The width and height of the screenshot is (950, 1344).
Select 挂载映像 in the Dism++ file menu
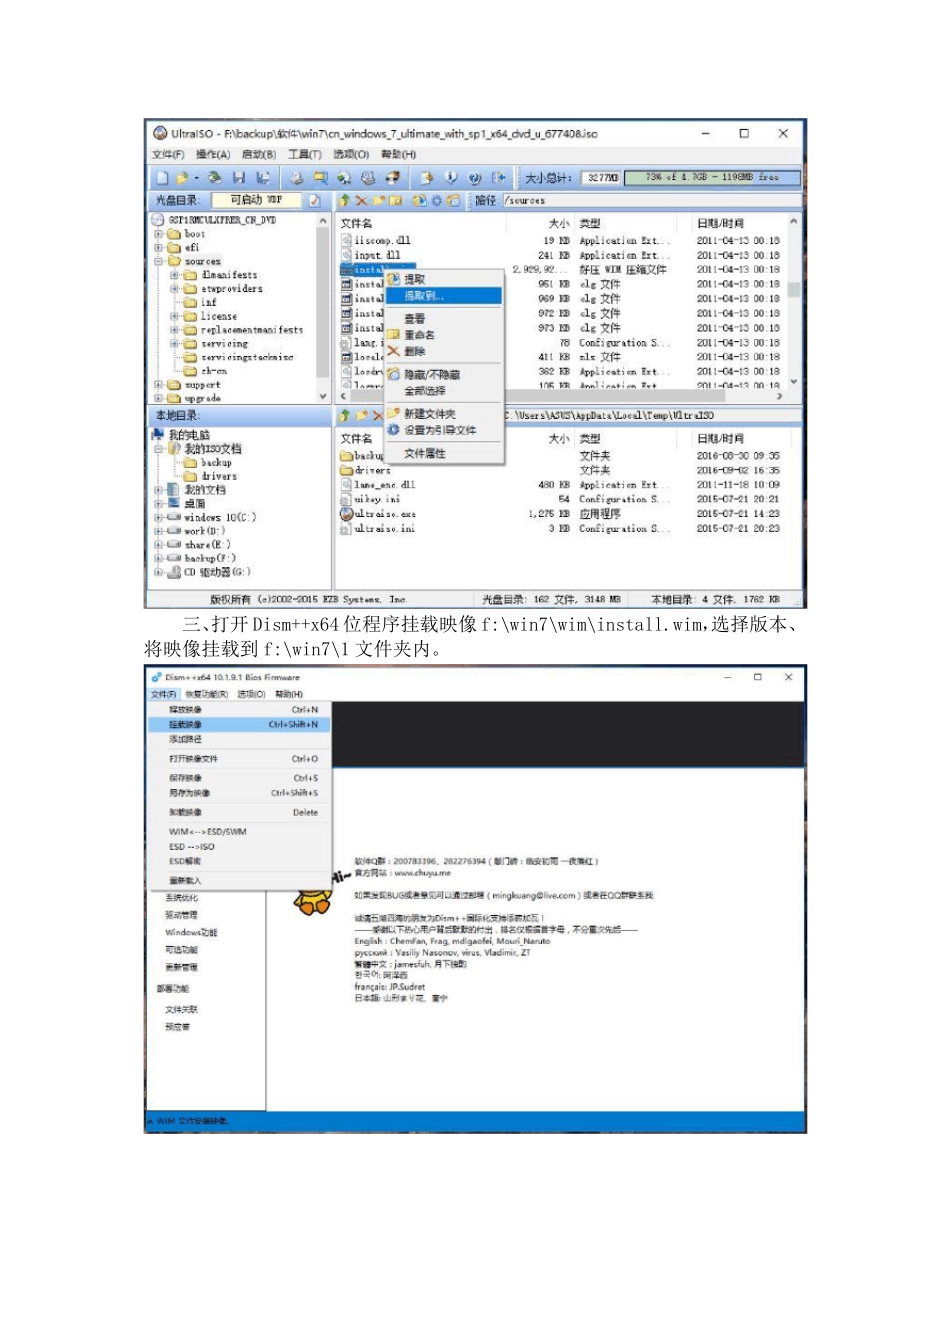tap(238, 724)
